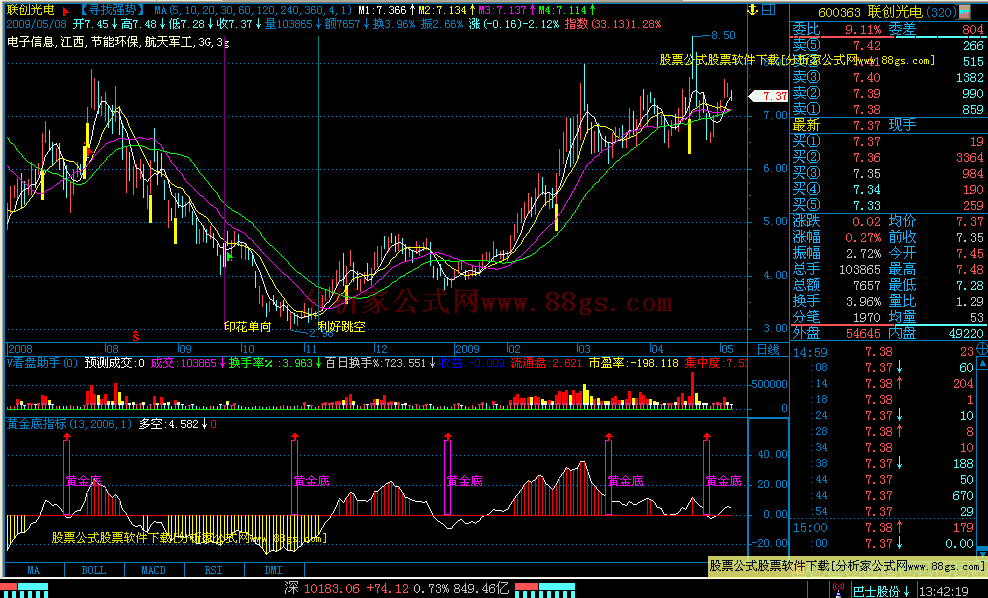Image resolution: width=988 pixels, height=598 pixels.
Task: Click the 日线 period label
Action: 767,349
